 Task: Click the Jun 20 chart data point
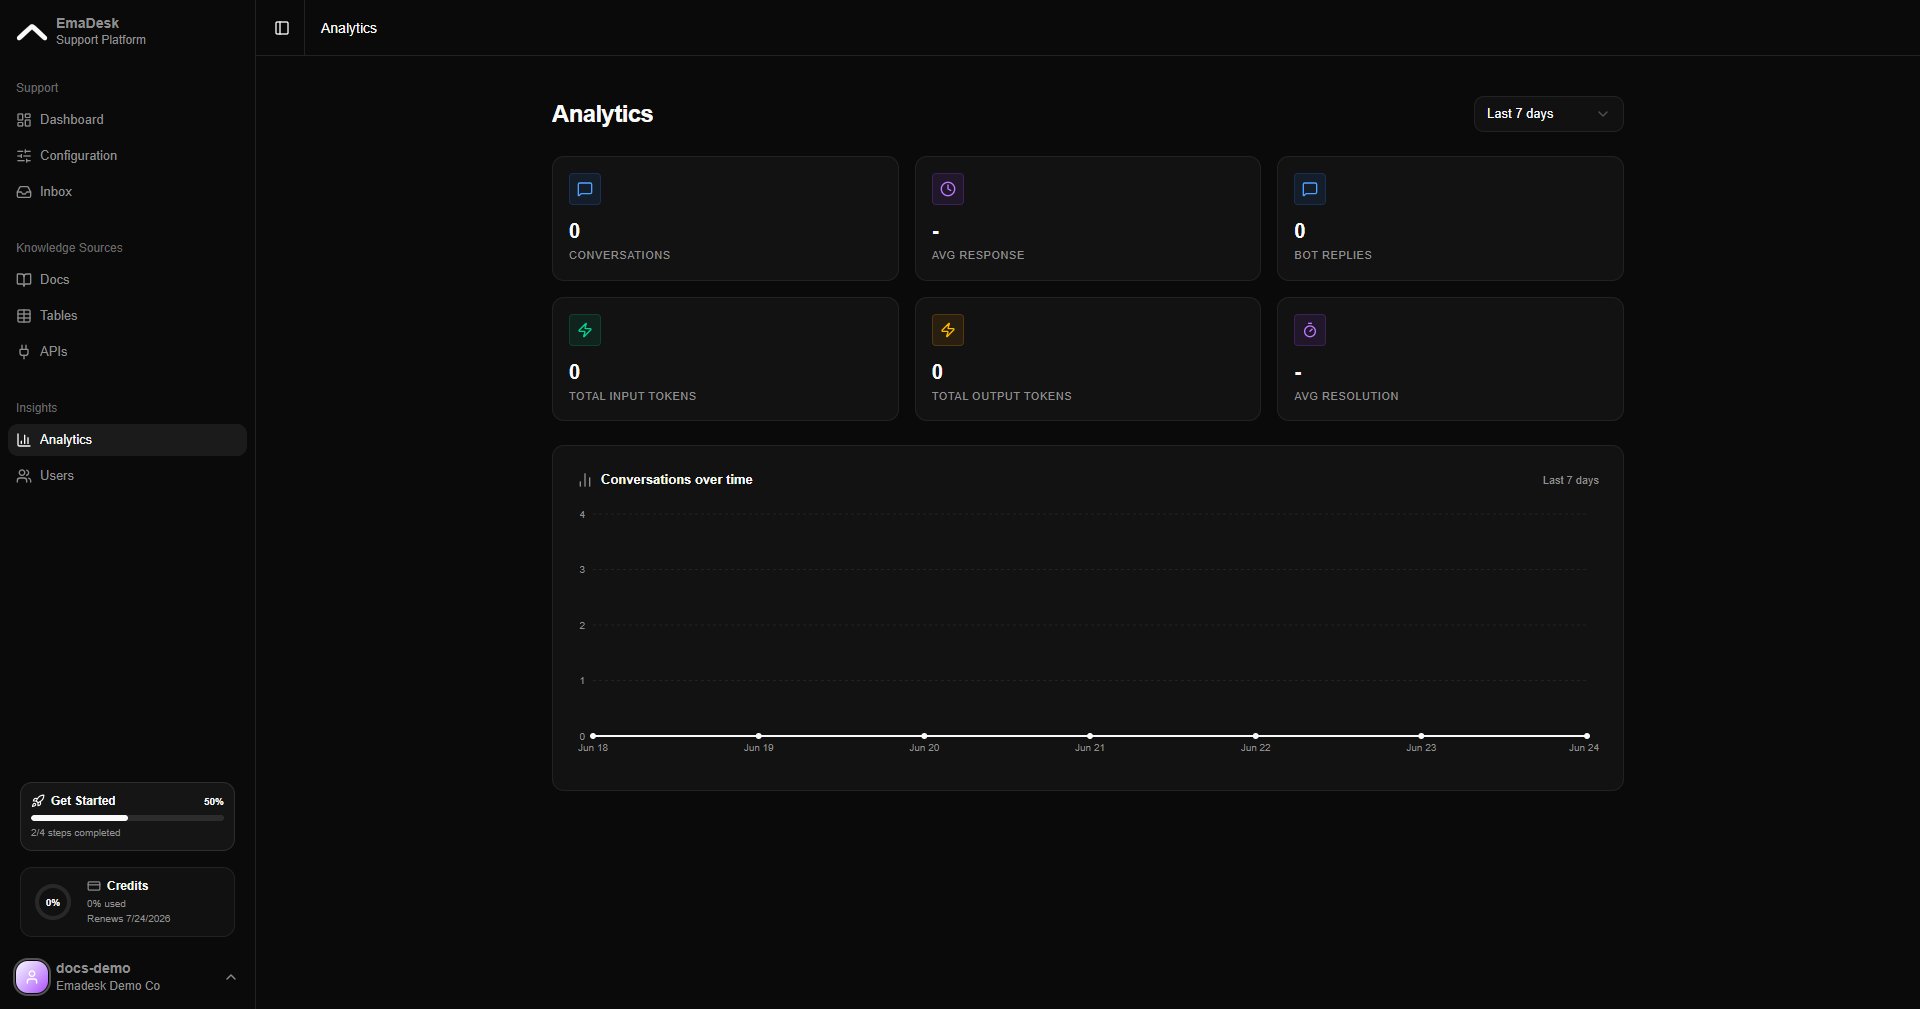tap(924, 736)
